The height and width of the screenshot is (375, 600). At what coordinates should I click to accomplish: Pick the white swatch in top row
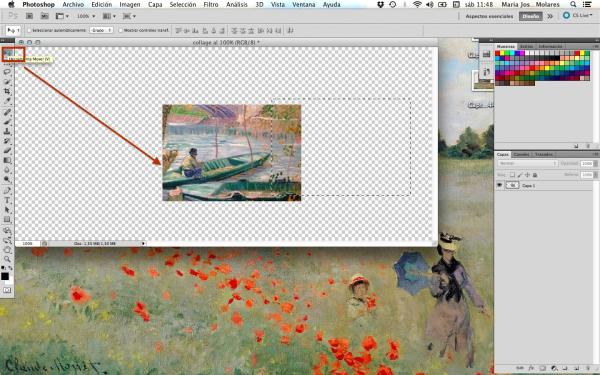pos(528,54)
